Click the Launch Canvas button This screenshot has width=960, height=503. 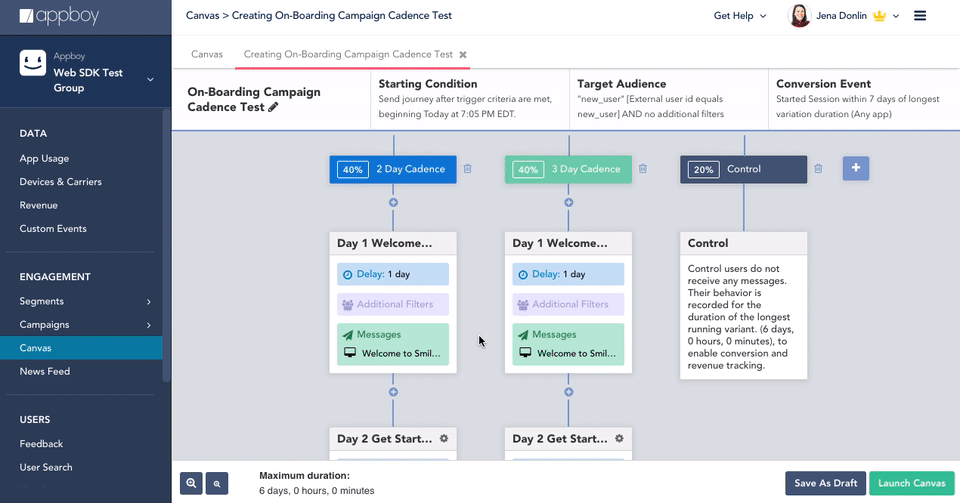[x=911, y=484]
